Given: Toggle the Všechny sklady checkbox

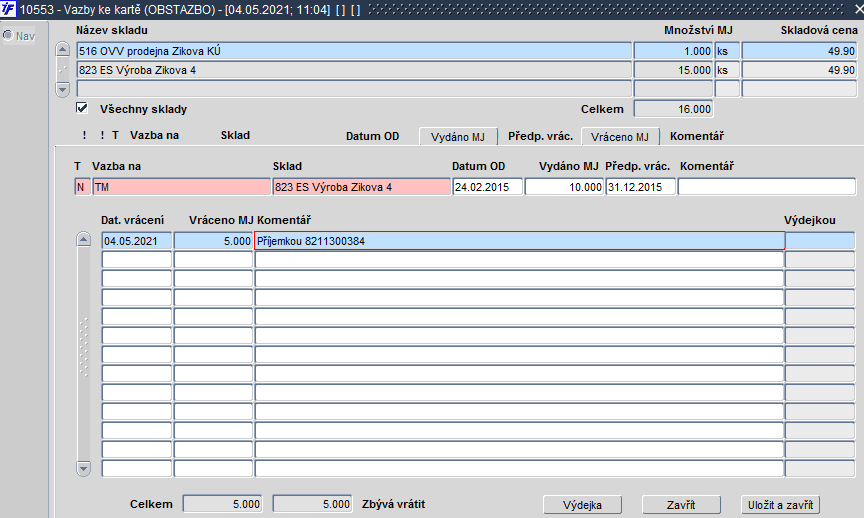Looking at the screenshot, I should [x=82, y=108].
